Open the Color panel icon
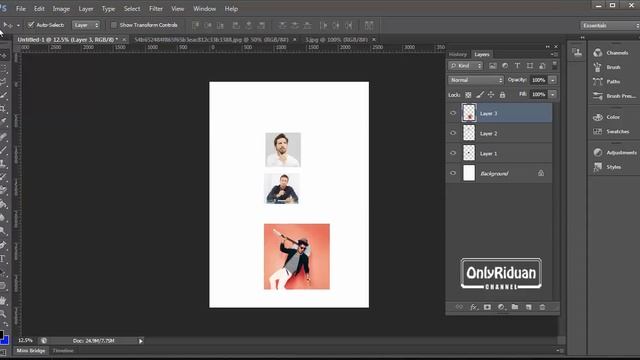The height and width of the screenshot is (360, 640). pos(598,117)
